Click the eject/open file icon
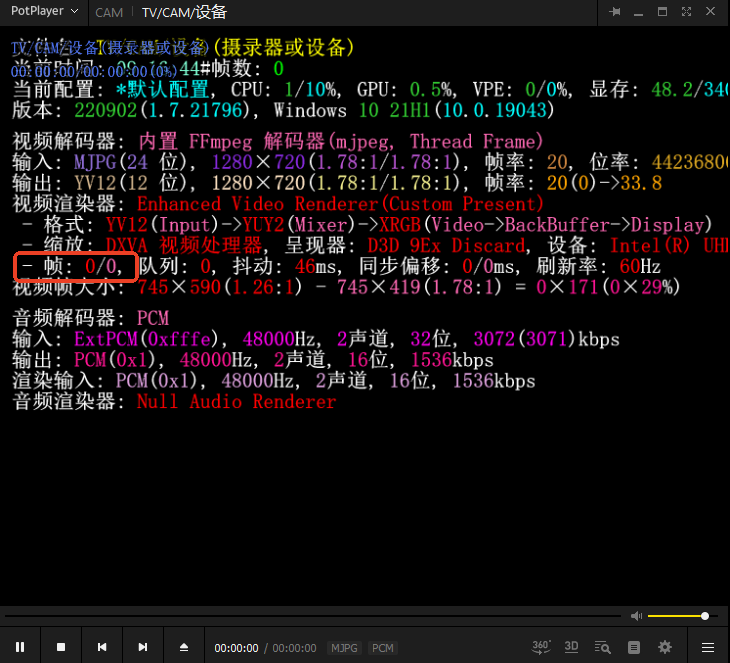Screen dimensions: 730x663 (x=184, y=647)
